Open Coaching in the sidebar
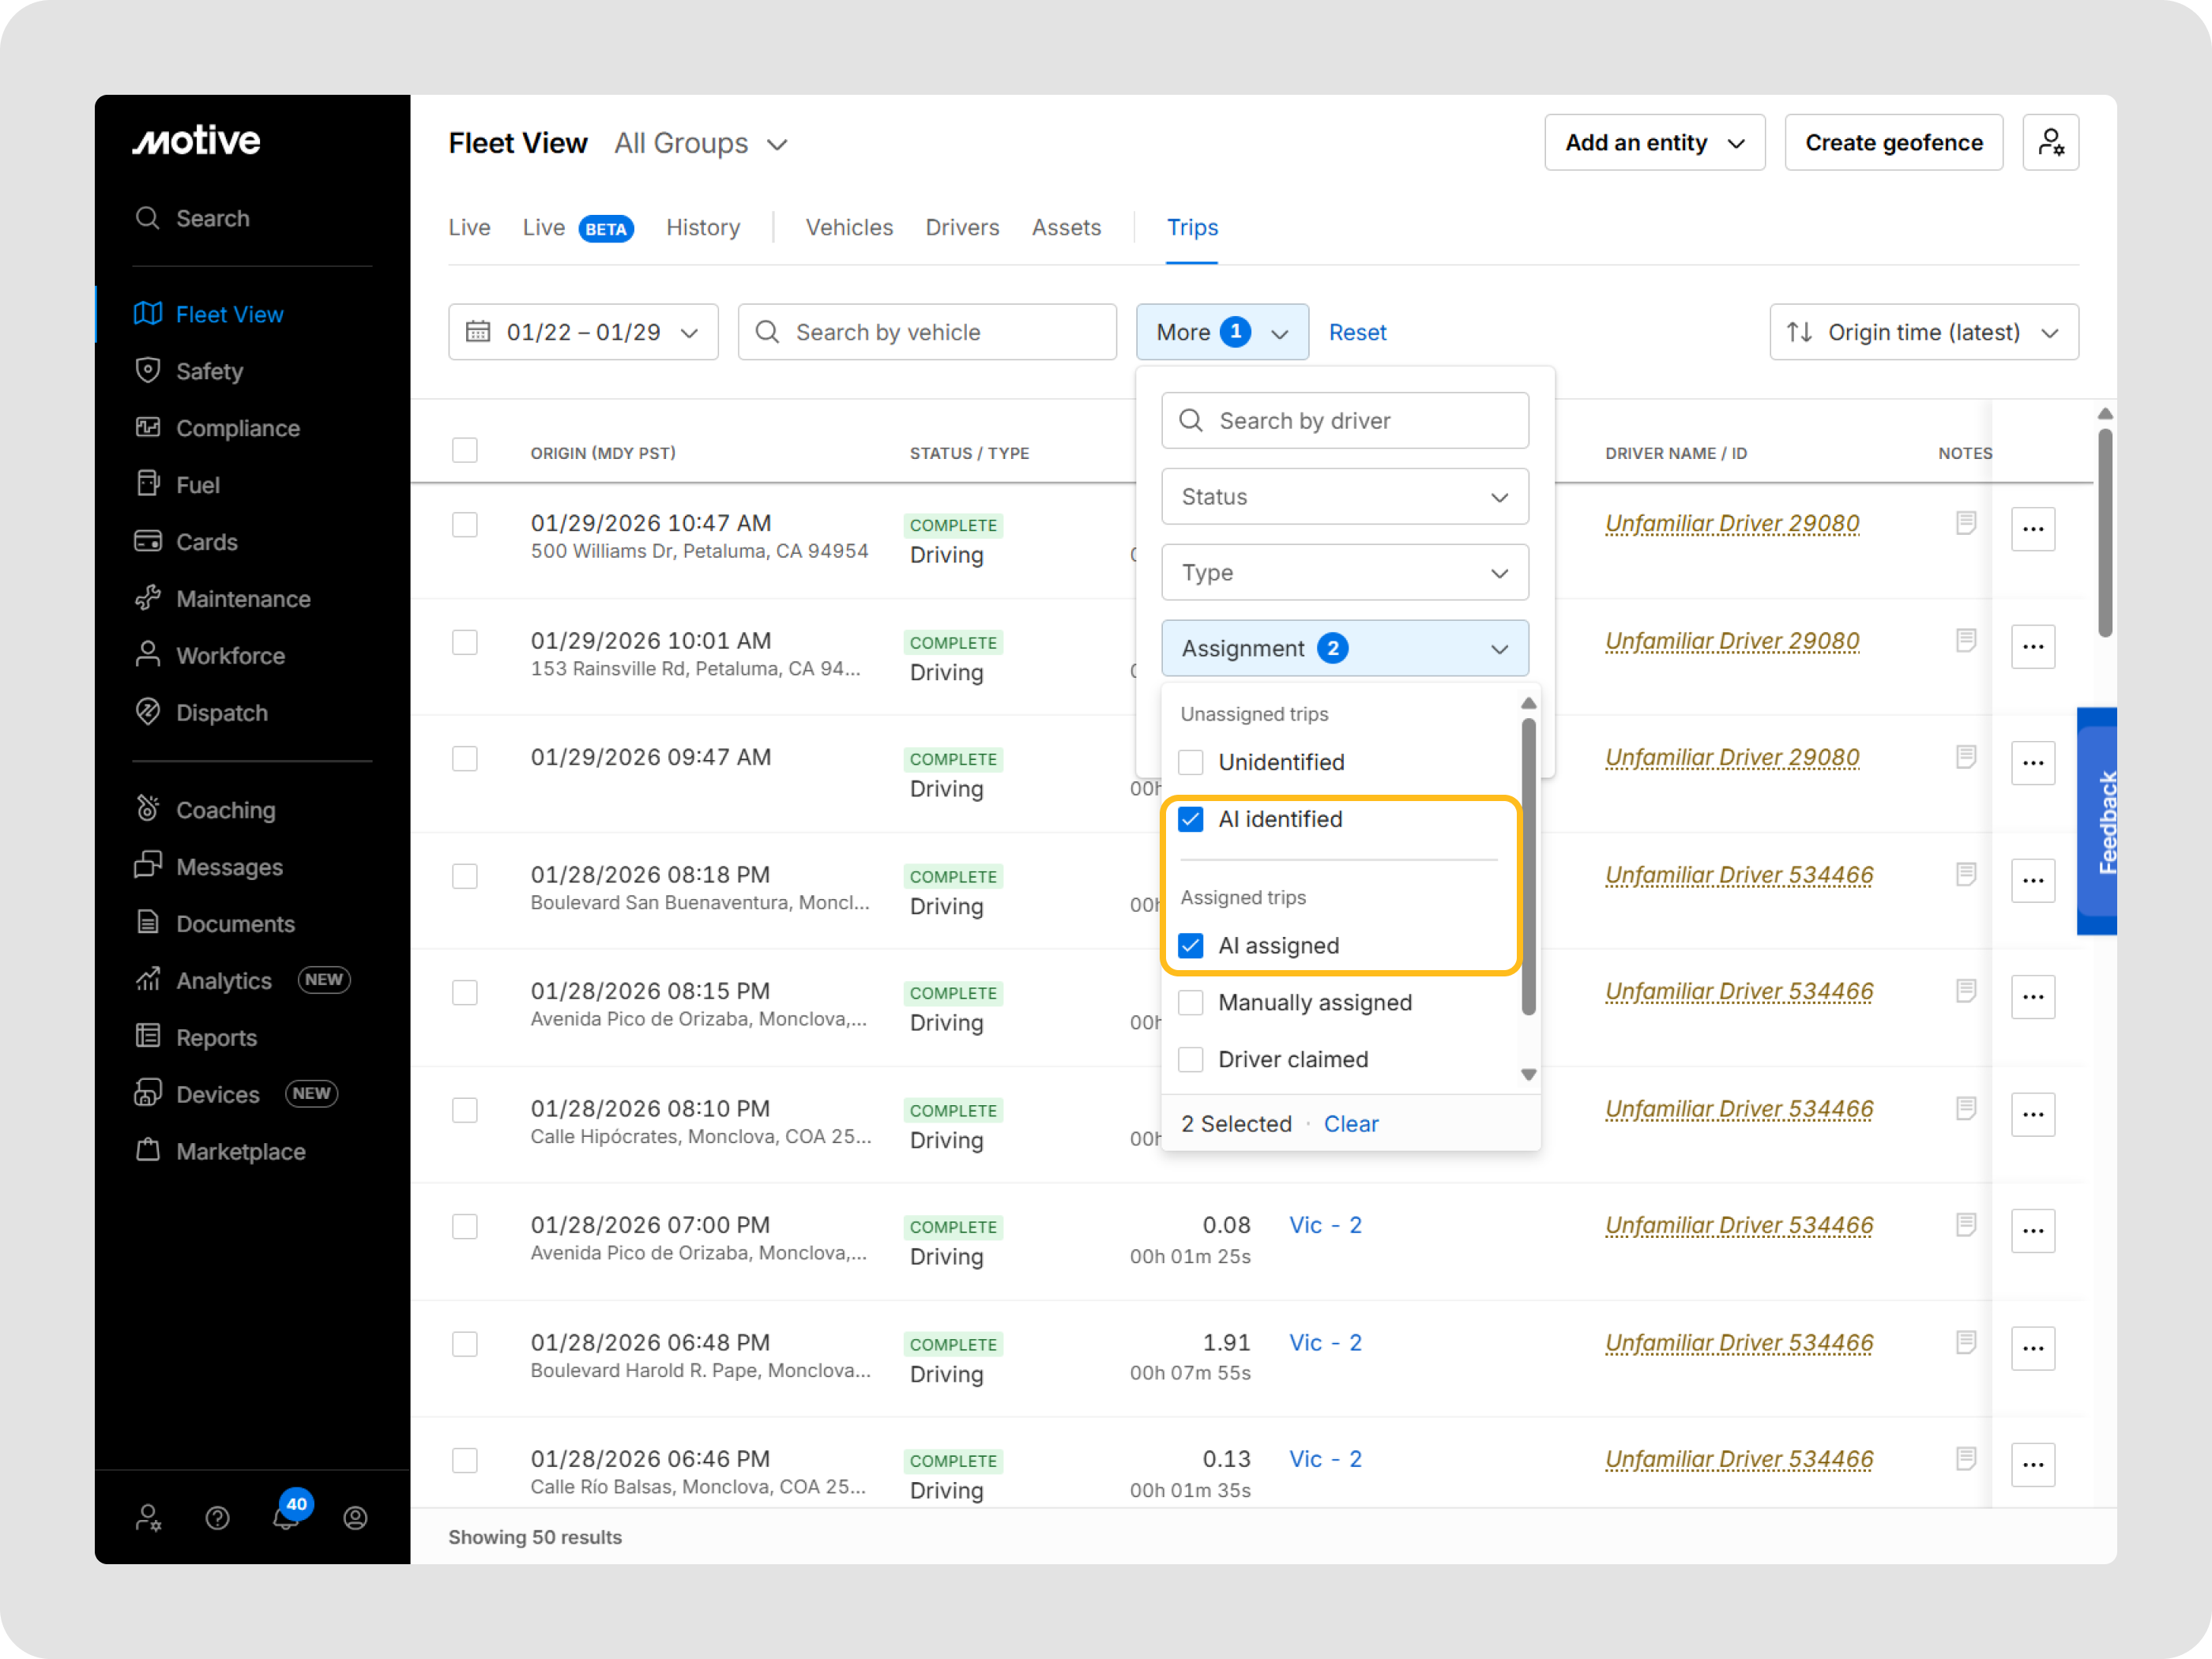Image resolution: width=2212 pixels, height=1659 pixels. pos(225,810)
